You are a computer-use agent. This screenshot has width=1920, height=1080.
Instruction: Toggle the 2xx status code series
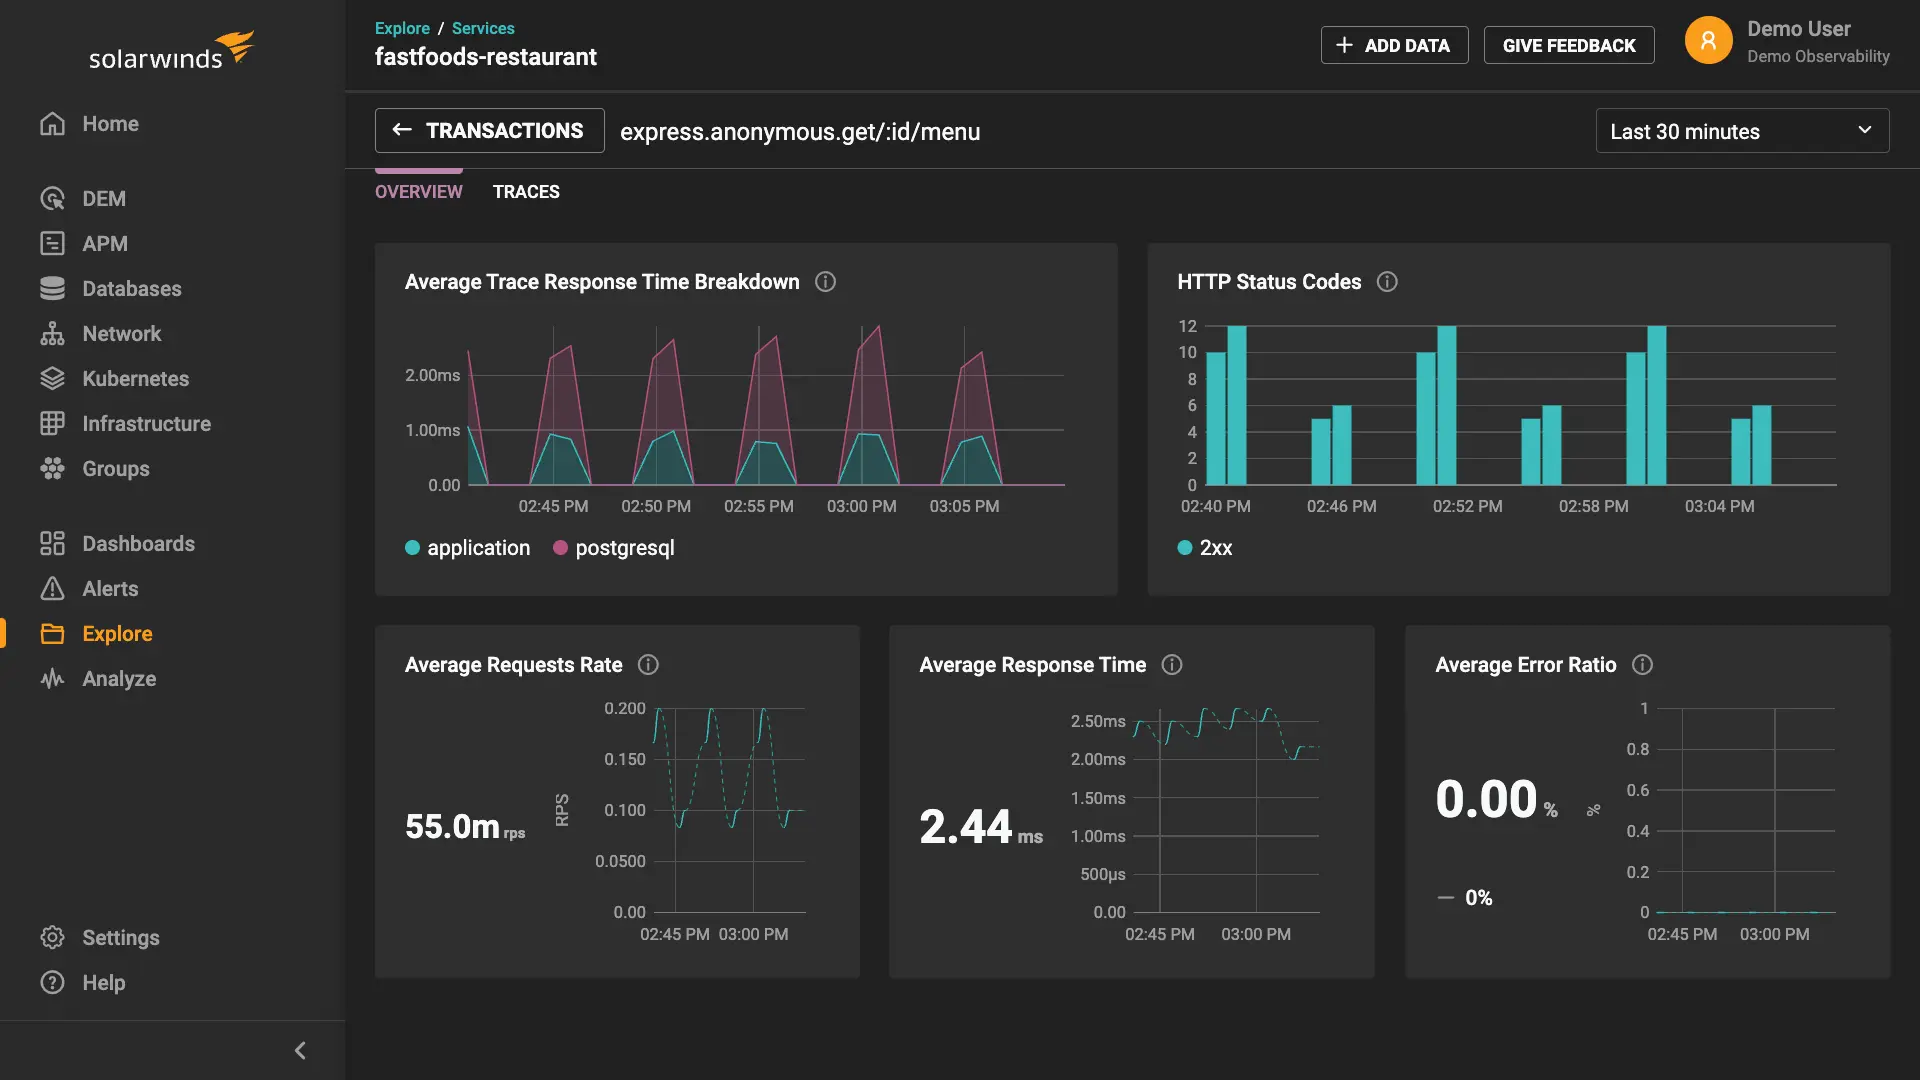click(1205, 548)
